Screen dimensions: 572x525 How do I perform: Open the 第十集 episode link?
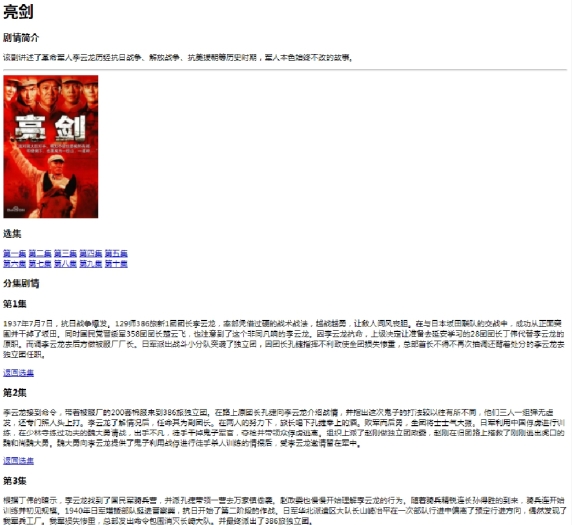coord(116,263)
